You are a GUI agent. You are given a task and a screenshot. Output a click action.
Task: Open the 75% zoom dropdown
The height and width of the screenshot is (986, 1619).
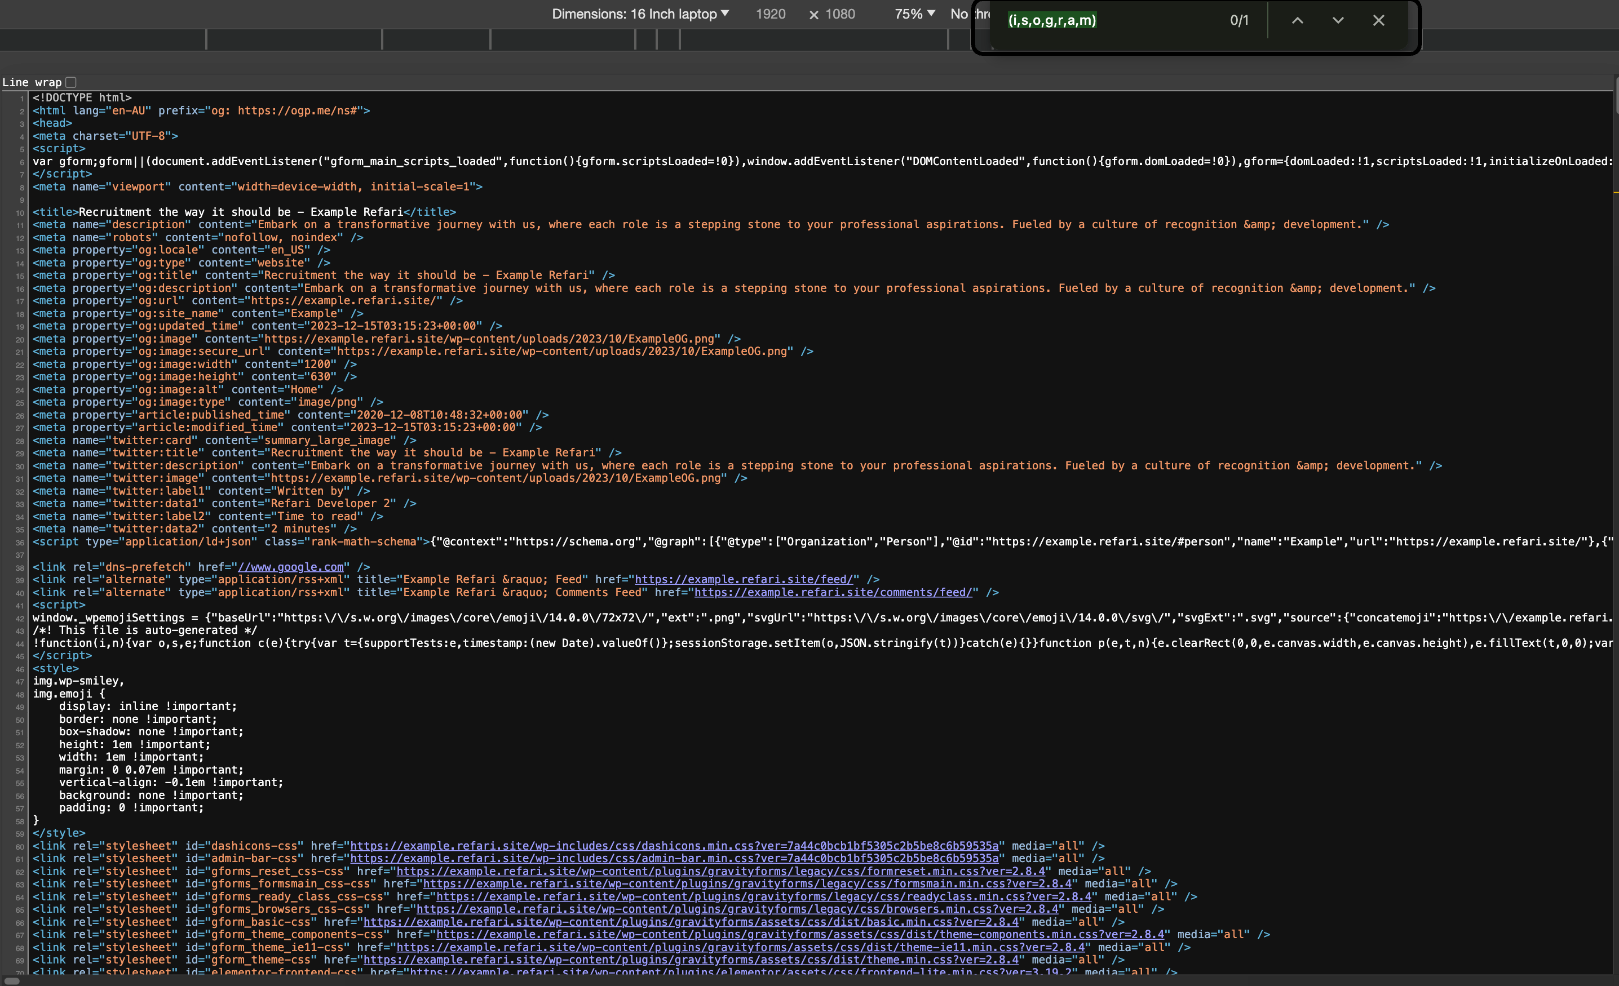(x=915, y=14)
